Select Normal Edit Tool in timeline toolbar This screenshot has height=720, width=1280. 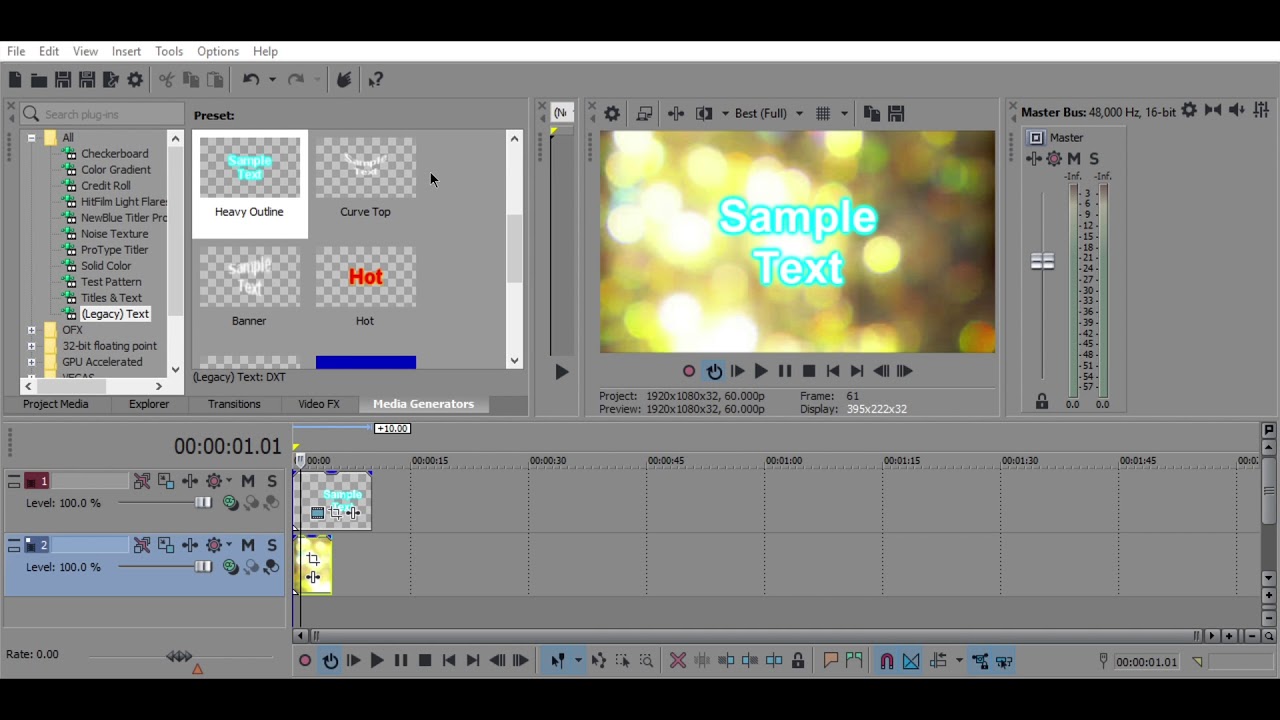[558, 661]
